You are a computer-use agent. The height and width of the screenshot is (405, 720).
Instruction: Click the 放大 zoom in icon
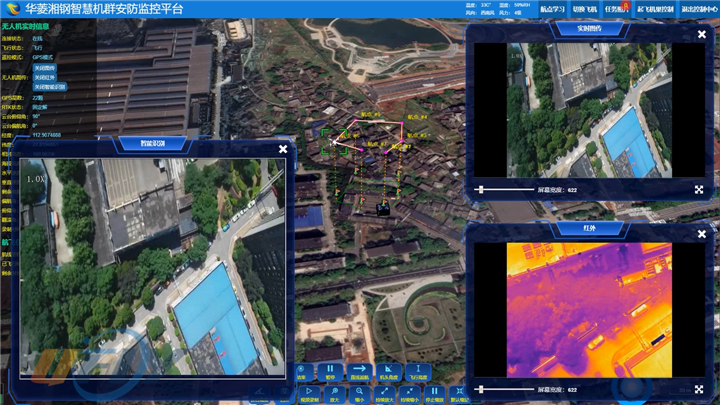(x=334, y=394)
